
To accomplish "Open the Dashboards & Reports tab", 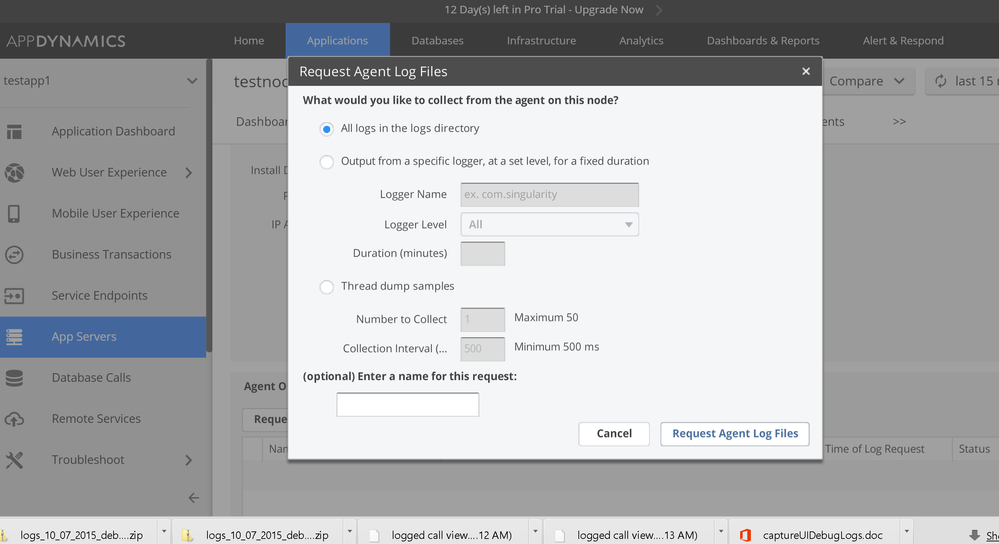I will click(763, 41).
